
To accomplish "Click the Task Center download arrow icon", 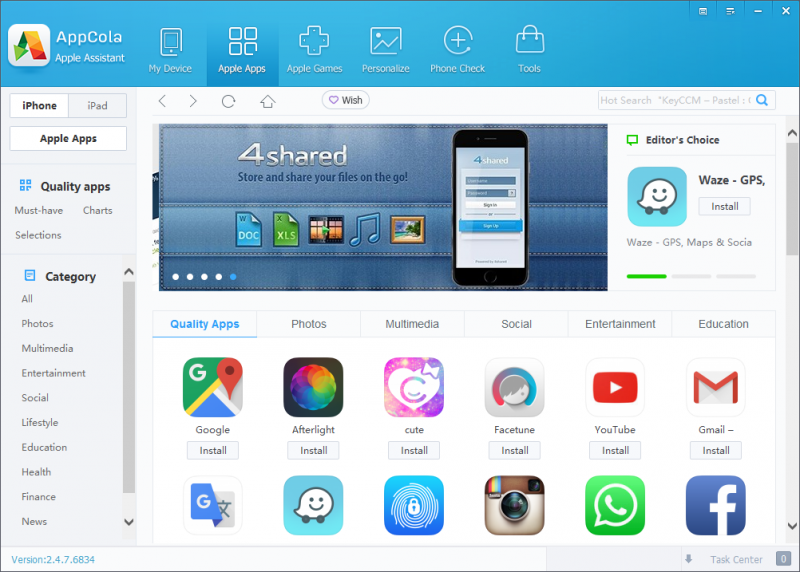I will click(689, 559).
